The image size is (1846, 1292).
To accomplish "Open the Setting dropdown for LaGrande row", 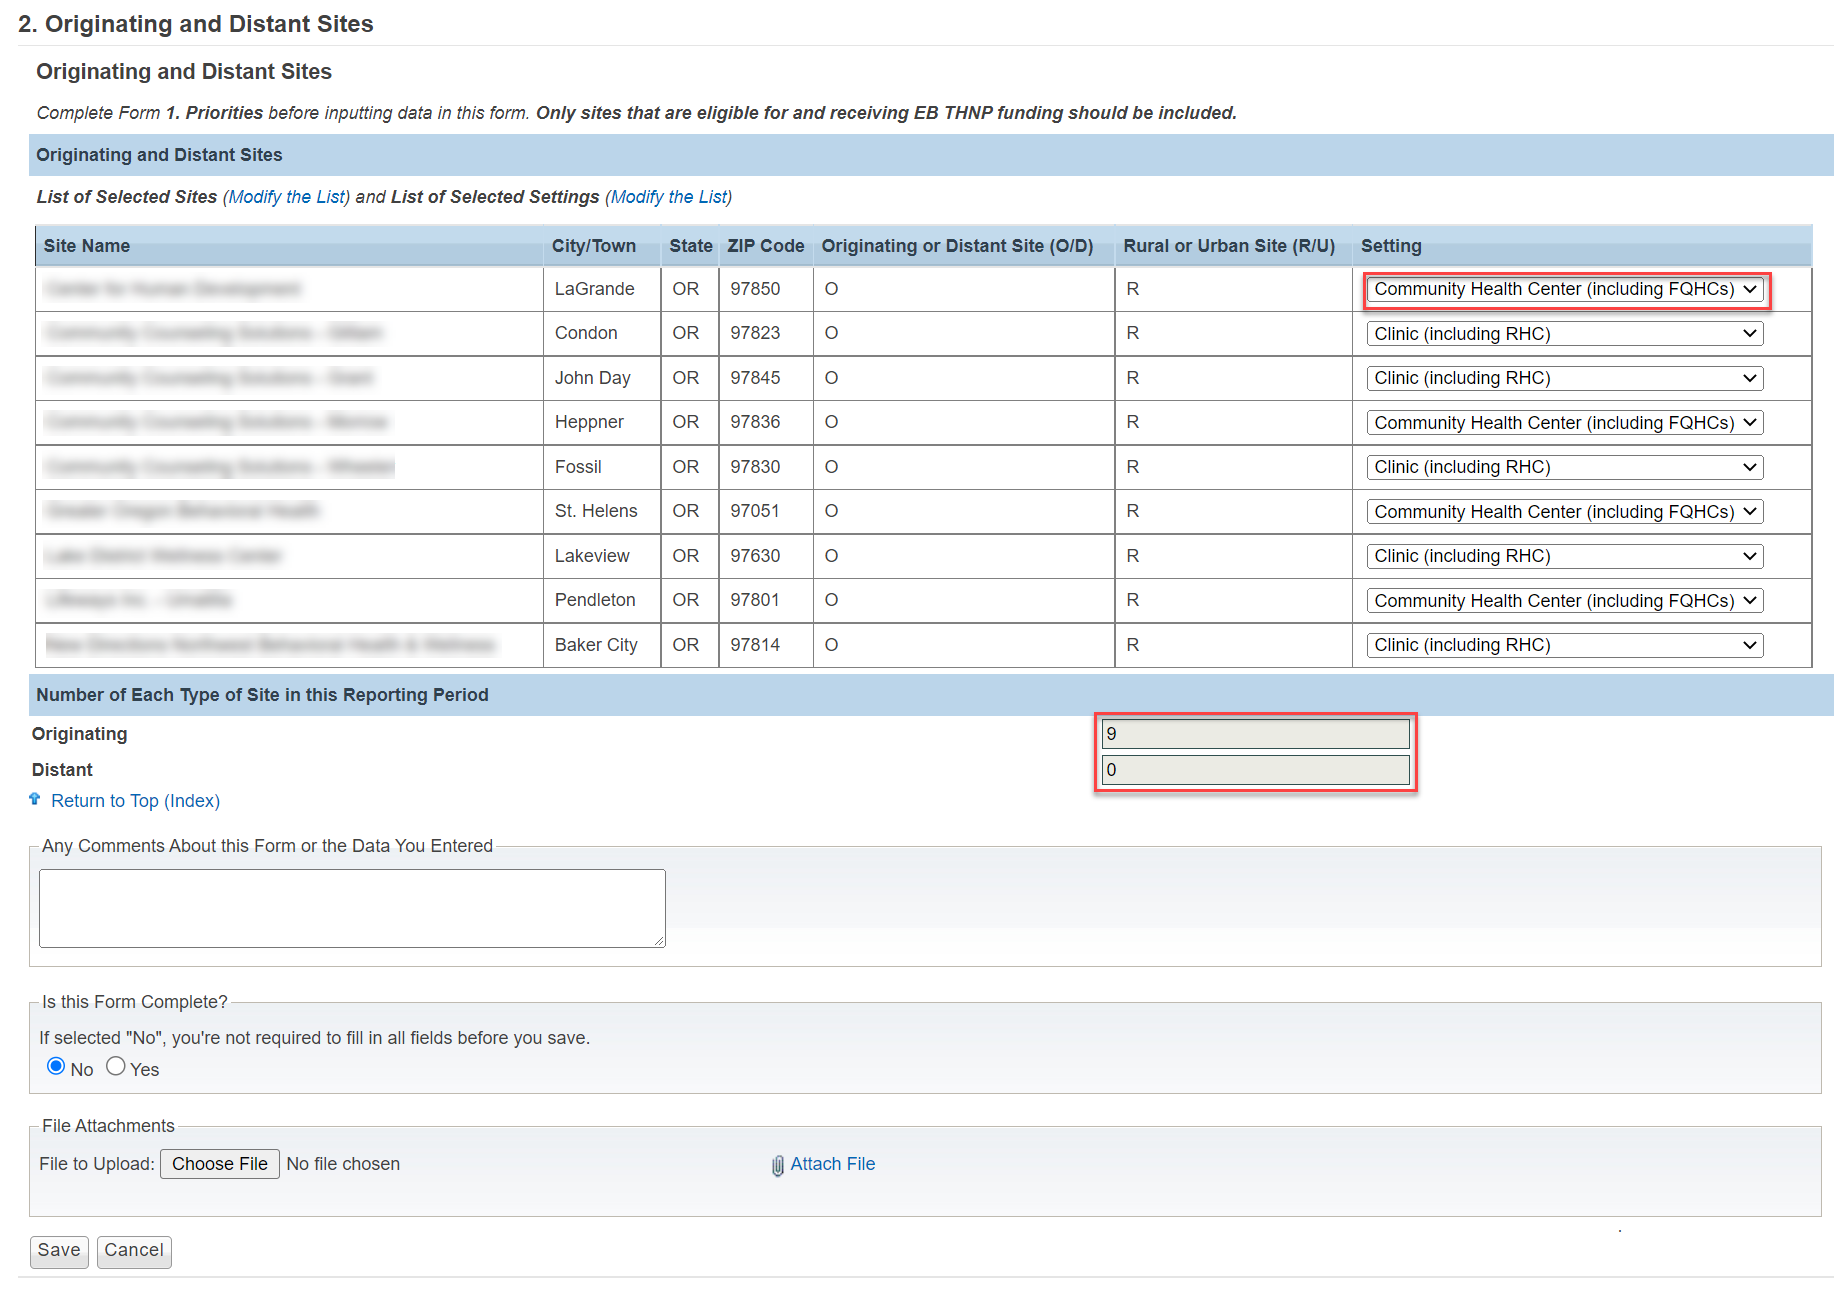I will [1564, 289].
